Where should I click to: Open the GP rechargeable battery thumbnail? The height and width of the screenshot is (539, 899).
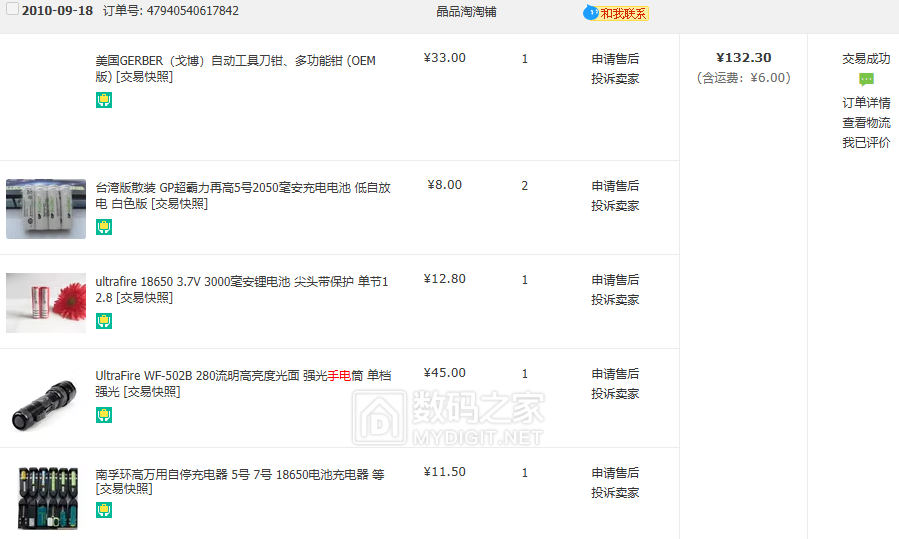[46, 208]
